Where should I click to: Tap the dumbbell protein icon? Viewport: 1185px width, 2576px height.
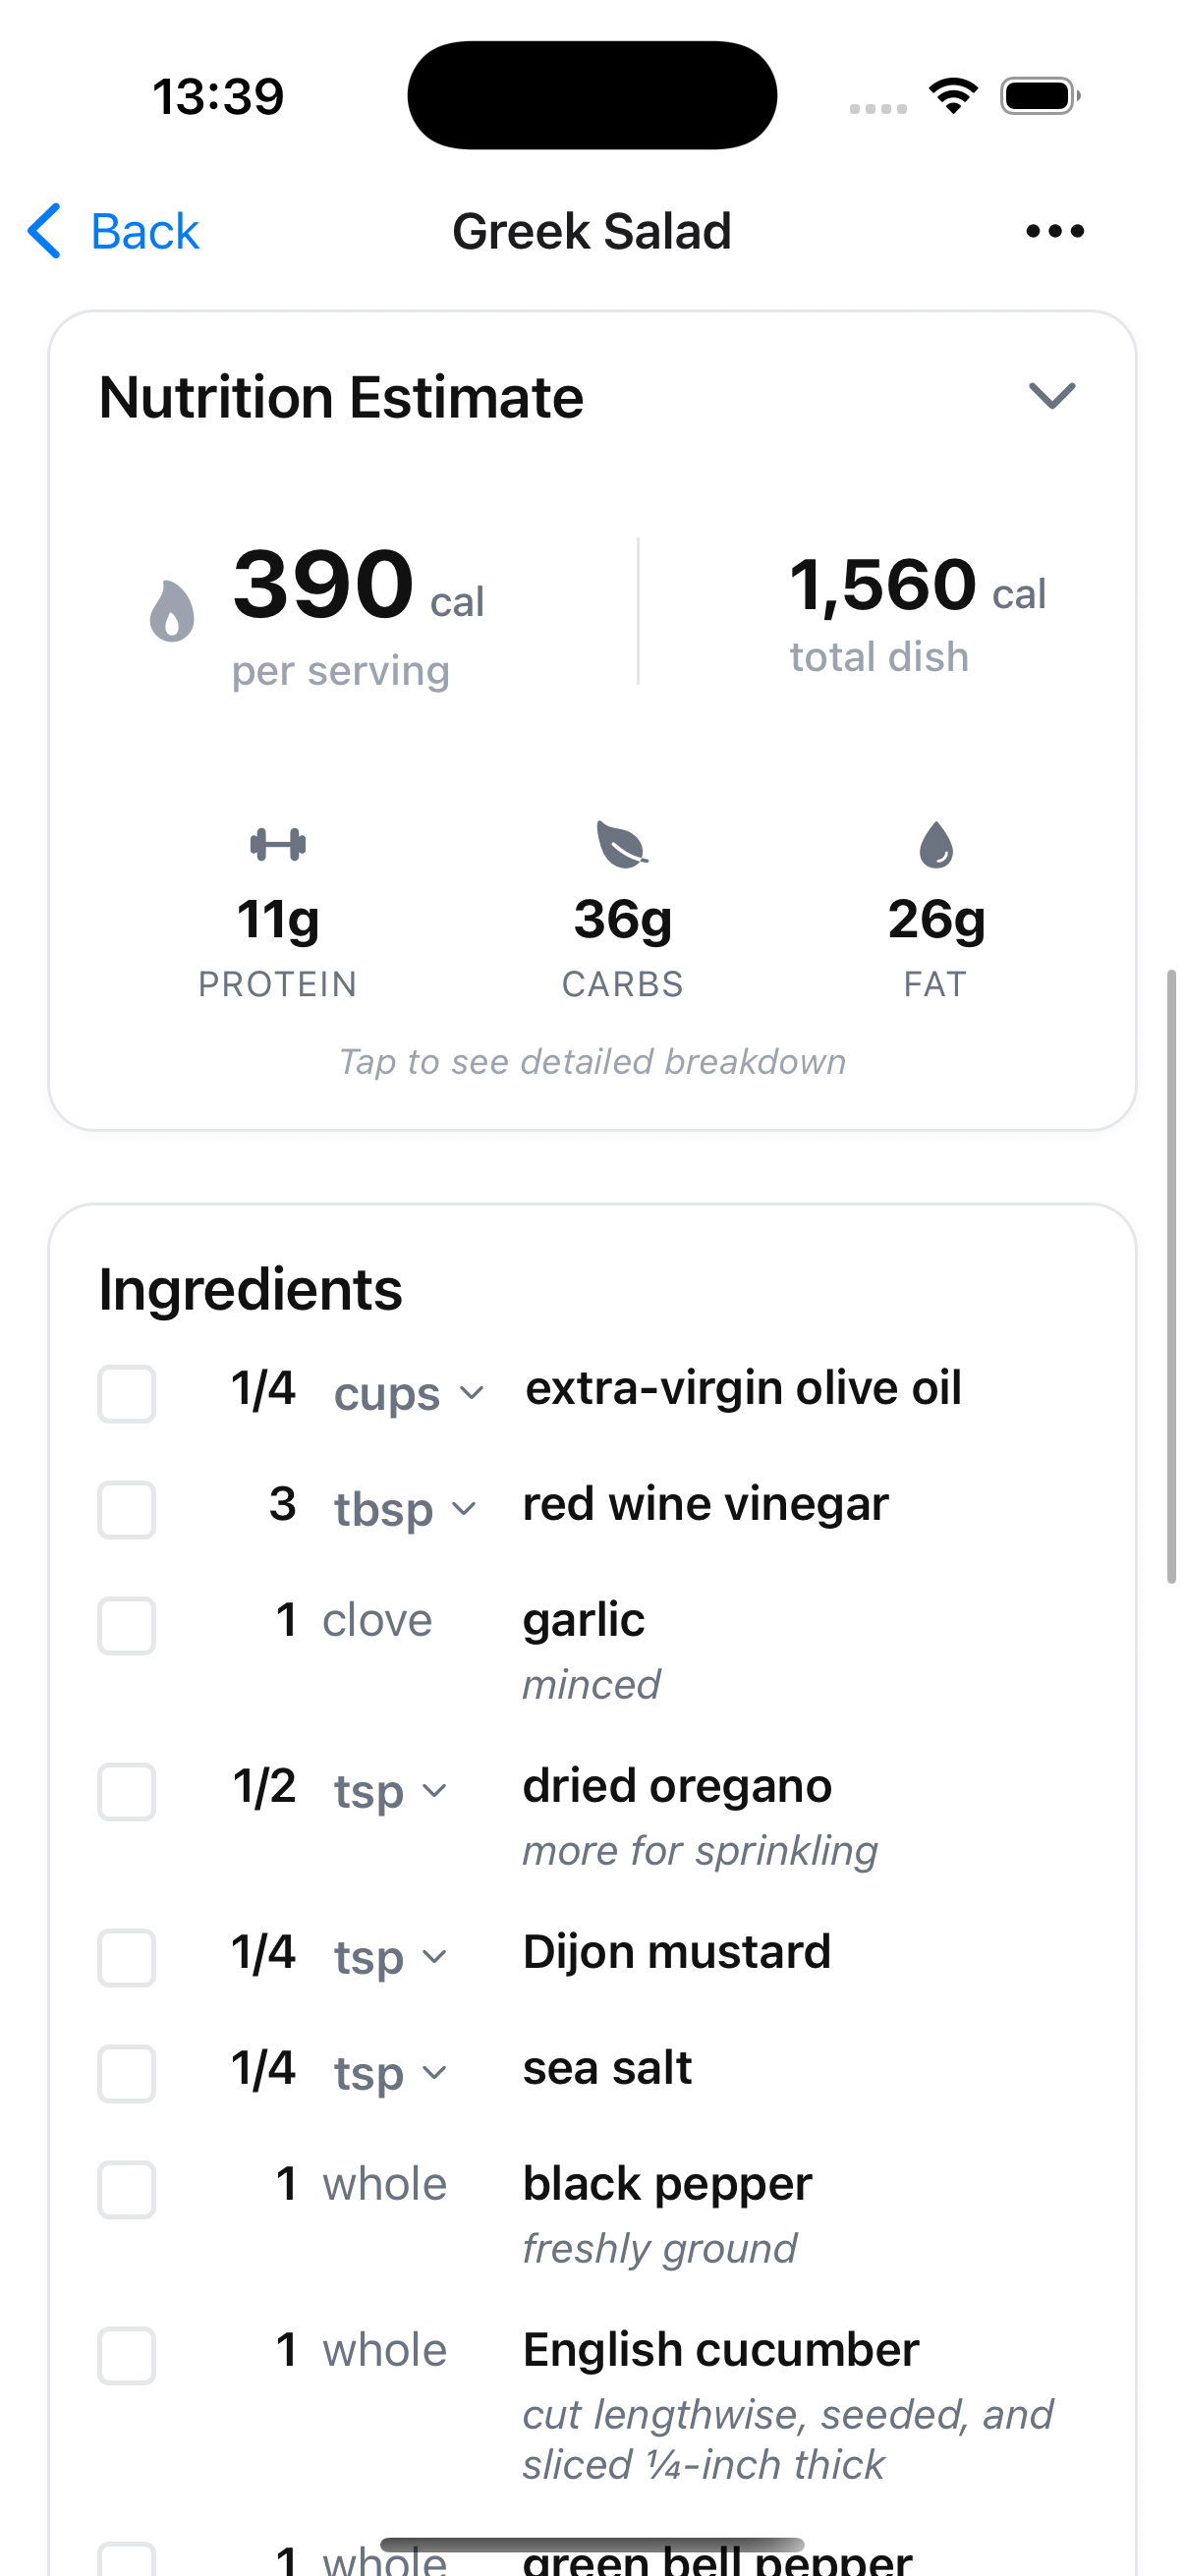click(x=278, y=845)
